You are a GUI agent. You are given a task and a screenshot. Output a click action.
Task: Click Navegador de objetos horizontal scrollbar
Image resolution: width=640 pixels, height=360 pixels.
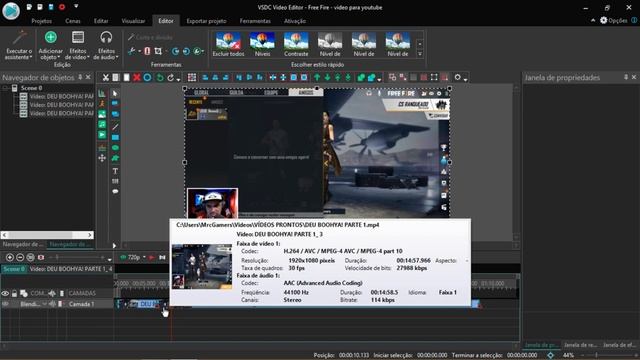pos(47,235)
